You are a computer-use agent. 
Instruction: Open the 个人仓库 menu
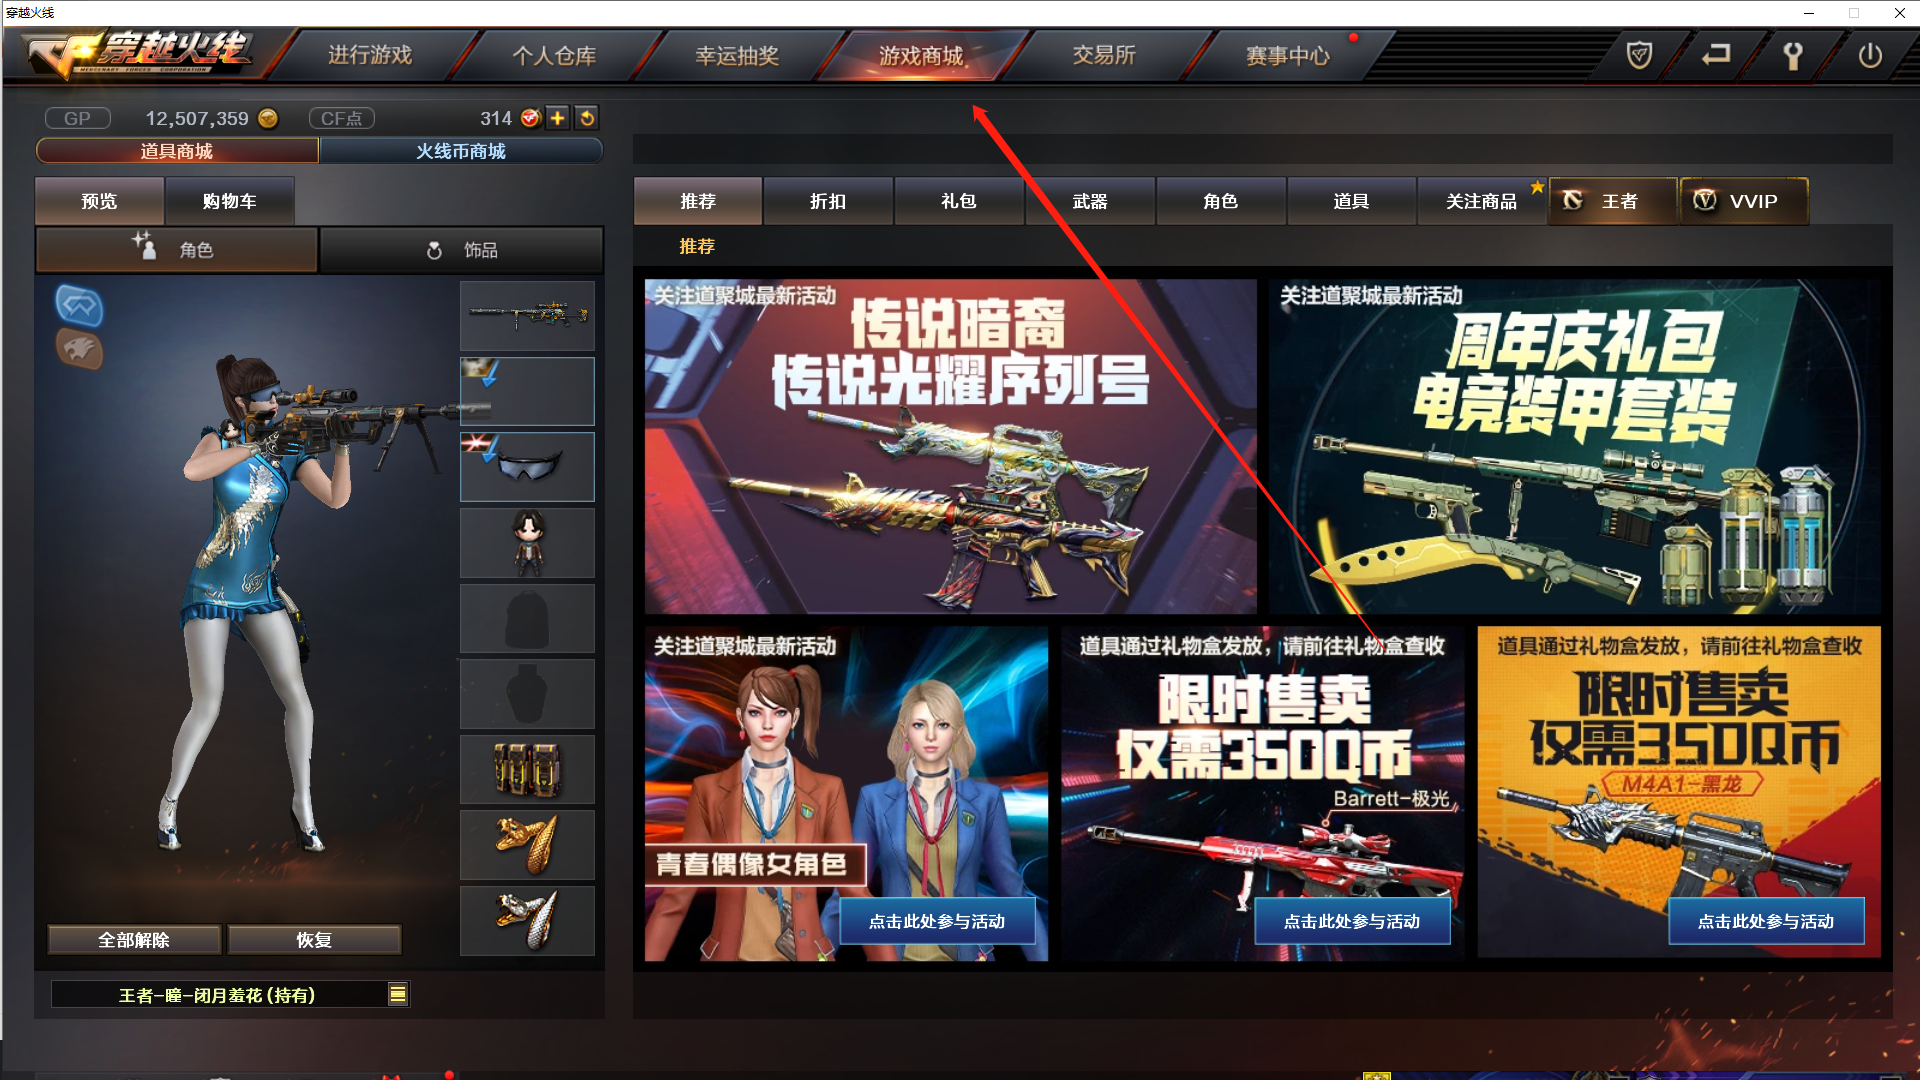(x=554, y=55)
